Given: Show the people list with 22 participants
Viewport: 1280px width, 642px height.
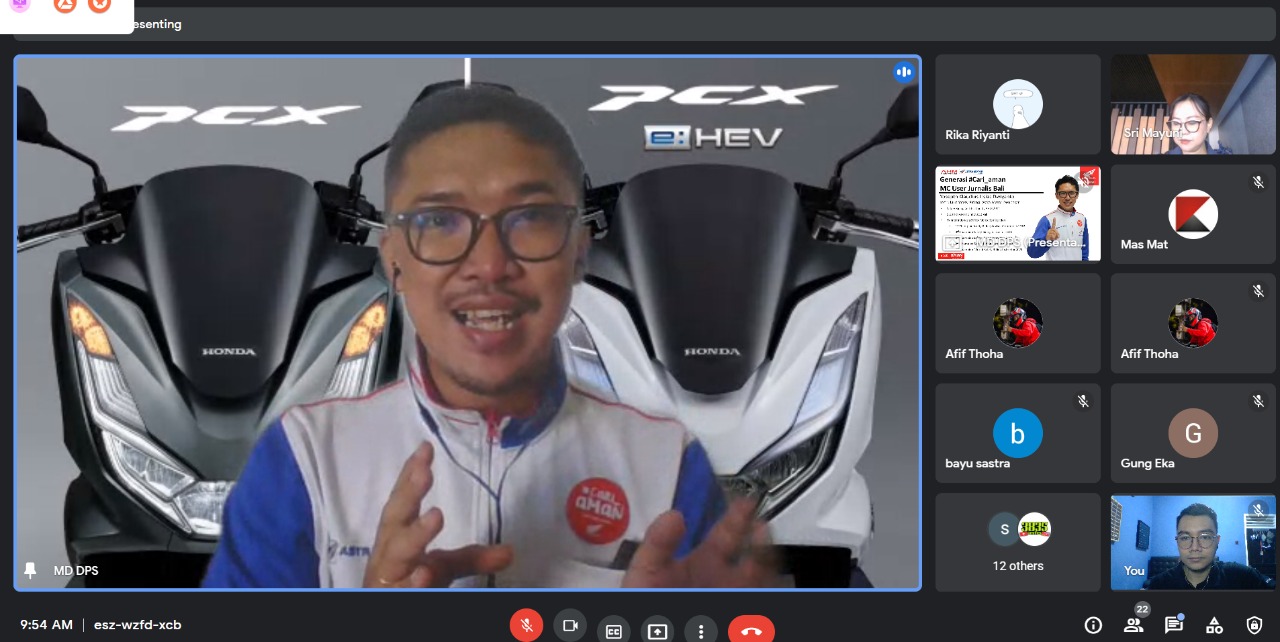Looking at the screenshot, I should 1134,625.
